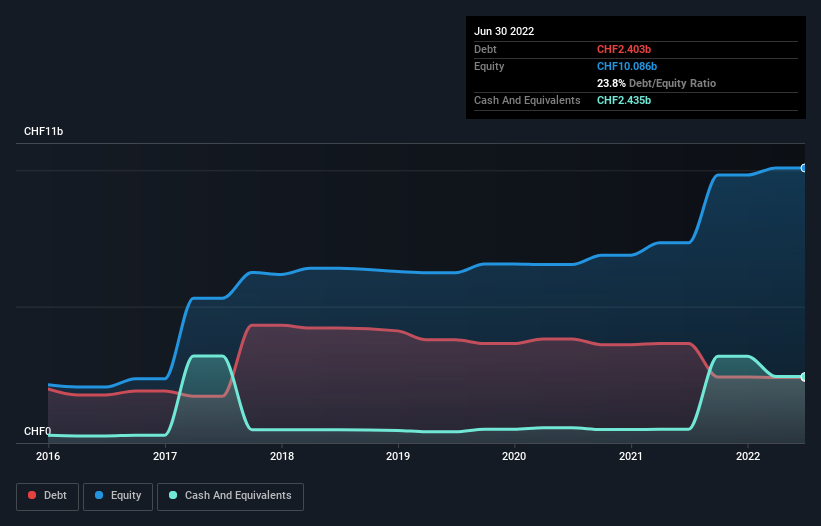Click the 2022 x-axis label

748,456
